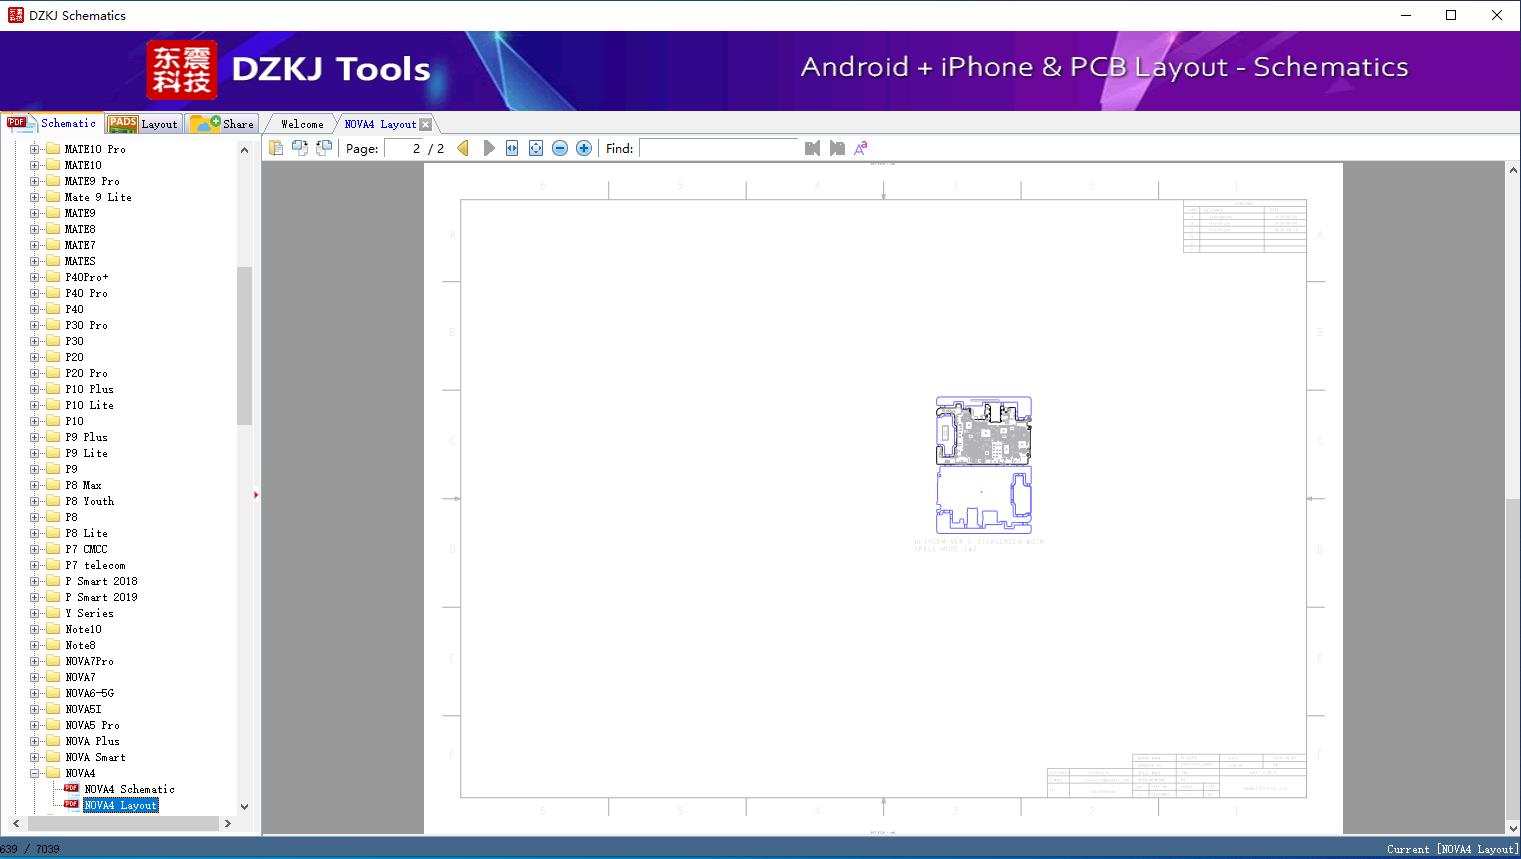Fit whole page icon
1521x859 pixels.
(x=536, y=148)
